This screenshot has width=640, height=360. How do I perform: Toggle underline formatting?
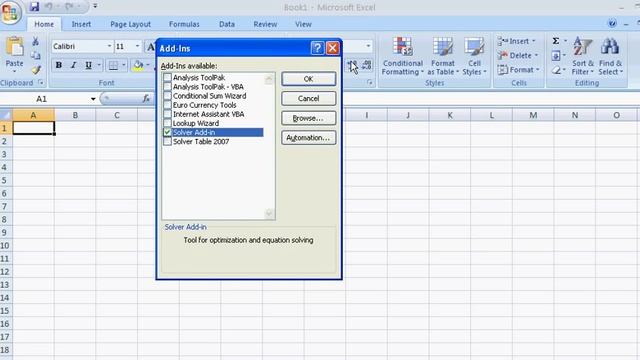[88, 65]
